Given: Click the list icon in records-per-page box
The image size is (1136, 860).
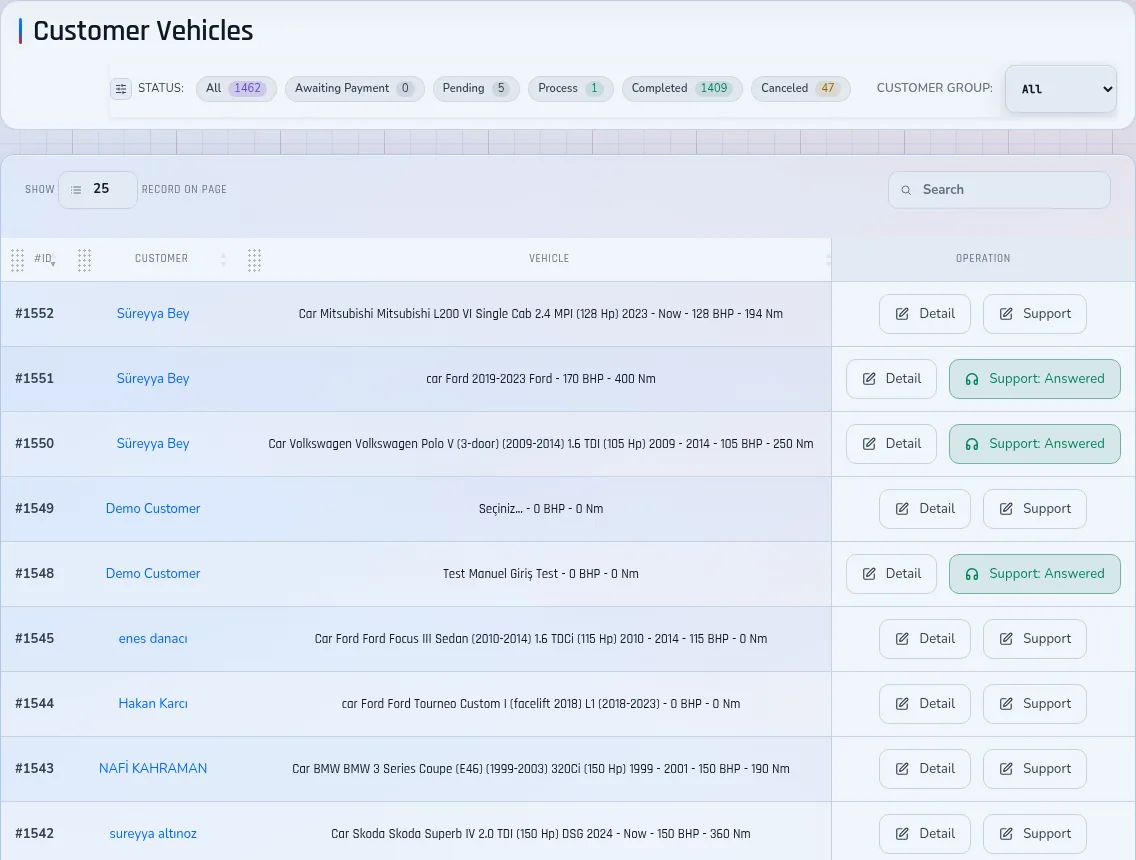Looking at the screenshot, I should 76,190.
